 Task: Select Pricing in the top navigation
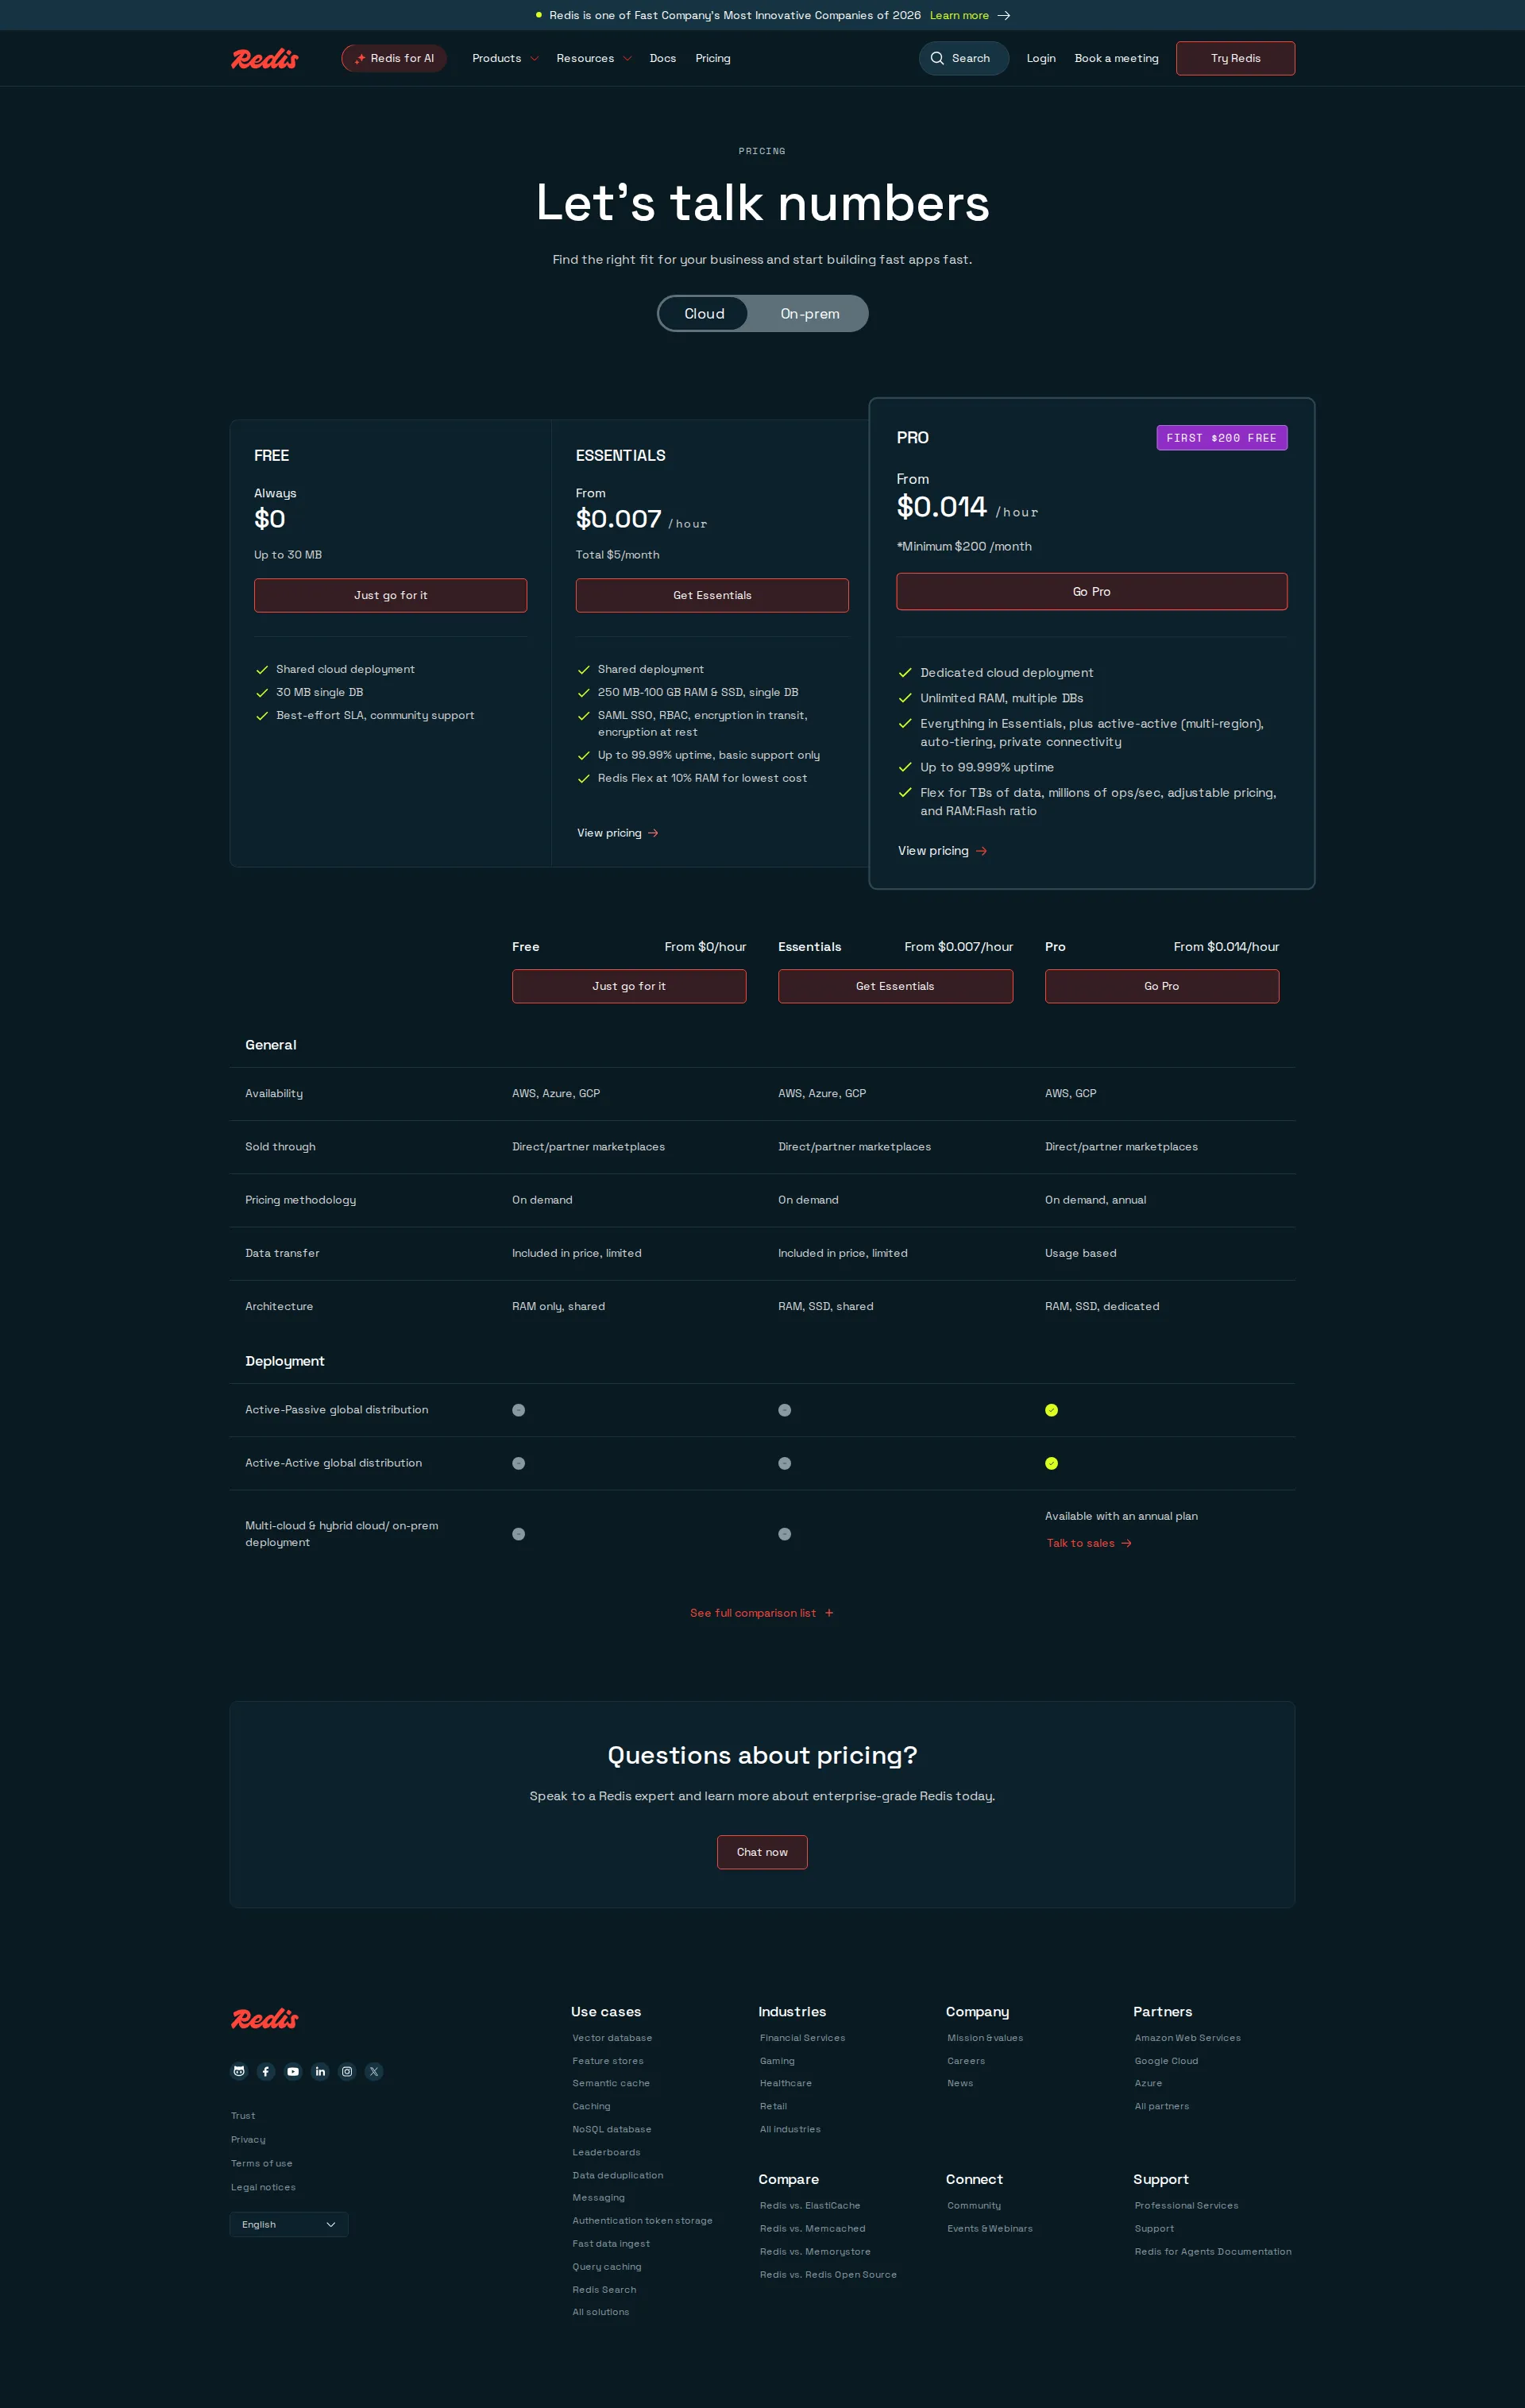coord(712,58)
